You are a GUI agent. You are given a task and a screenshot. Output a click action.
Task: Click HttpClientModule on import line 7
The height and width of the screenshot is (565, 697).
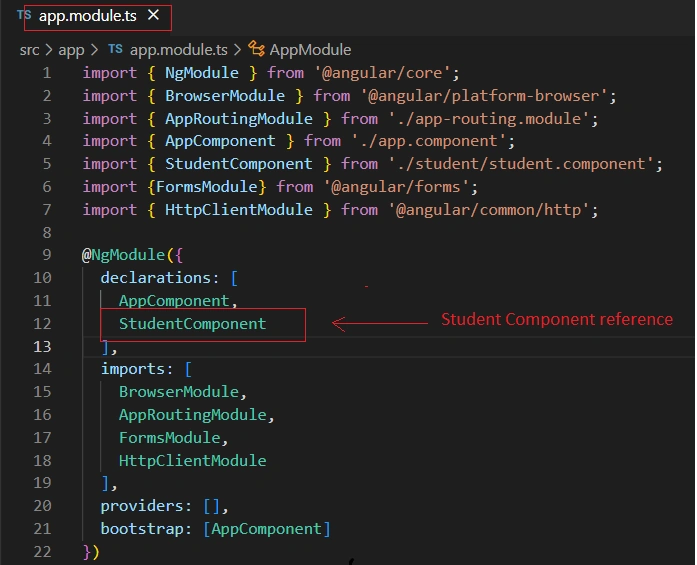click(x=239, y=210)
